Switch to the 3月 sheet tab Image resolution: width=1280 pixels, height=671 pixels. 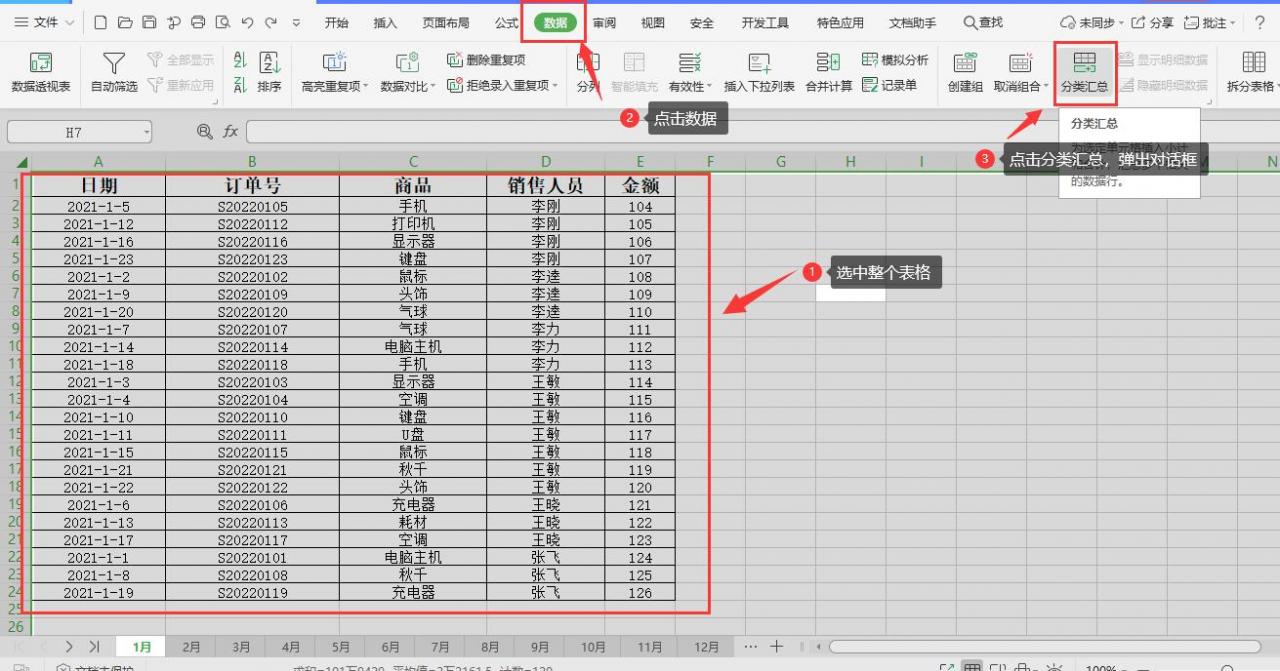240,646
